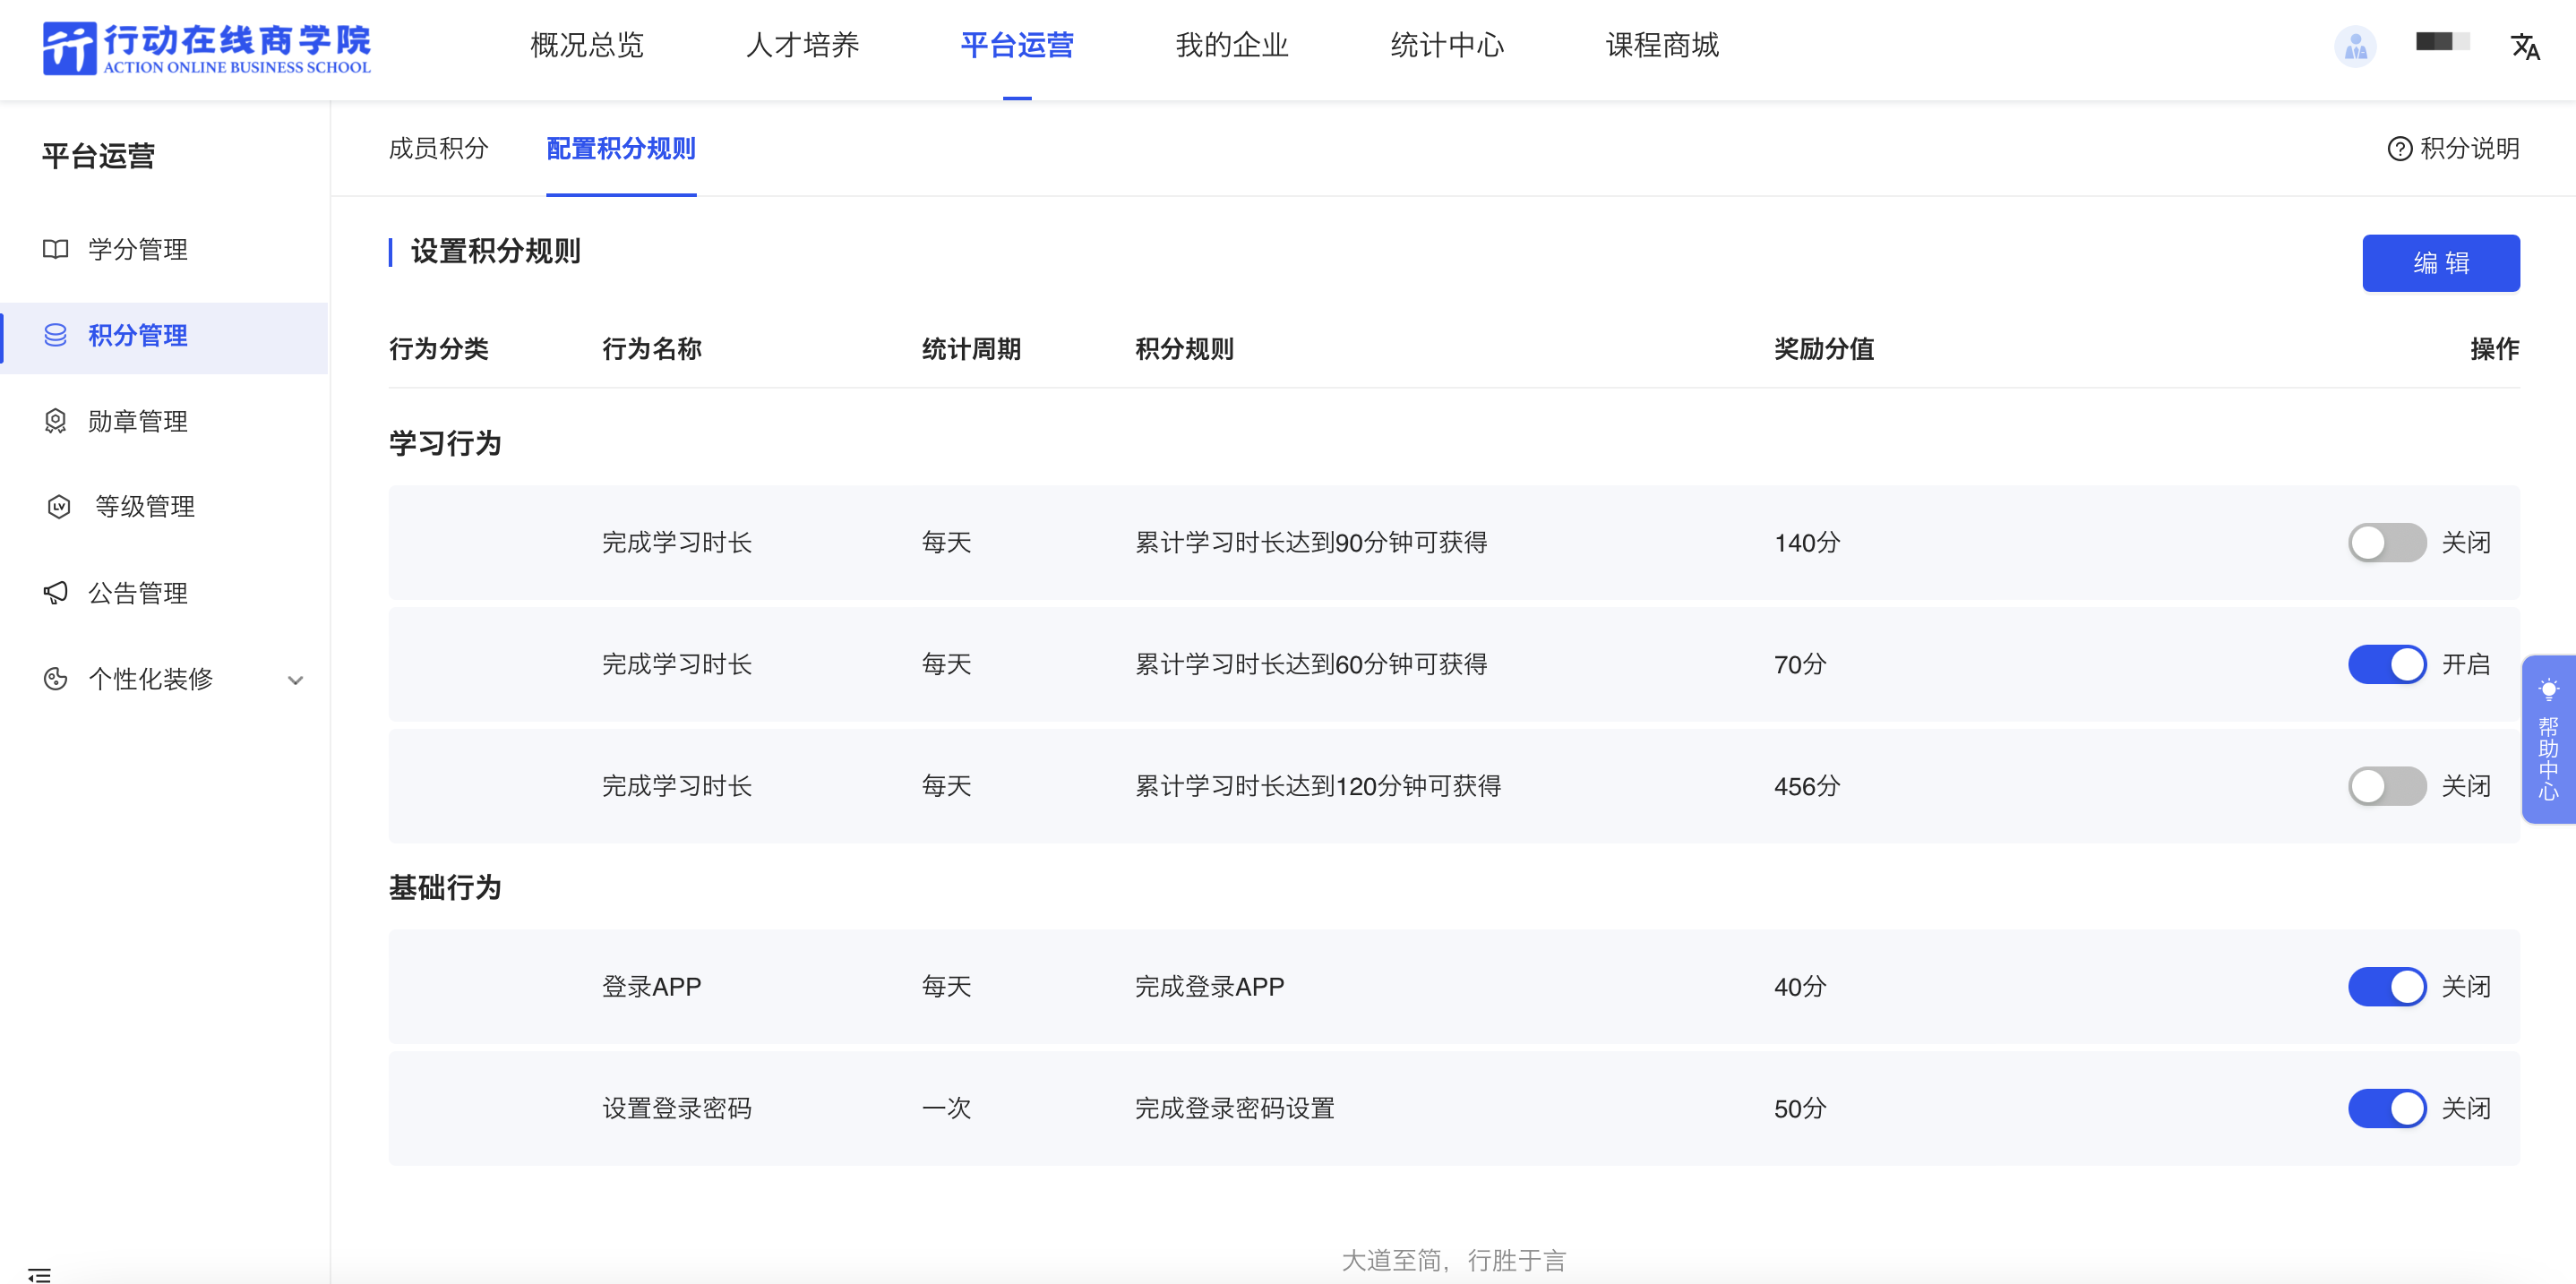Toggle the switch for 90分钟 learning rule

coord(2386,543)
